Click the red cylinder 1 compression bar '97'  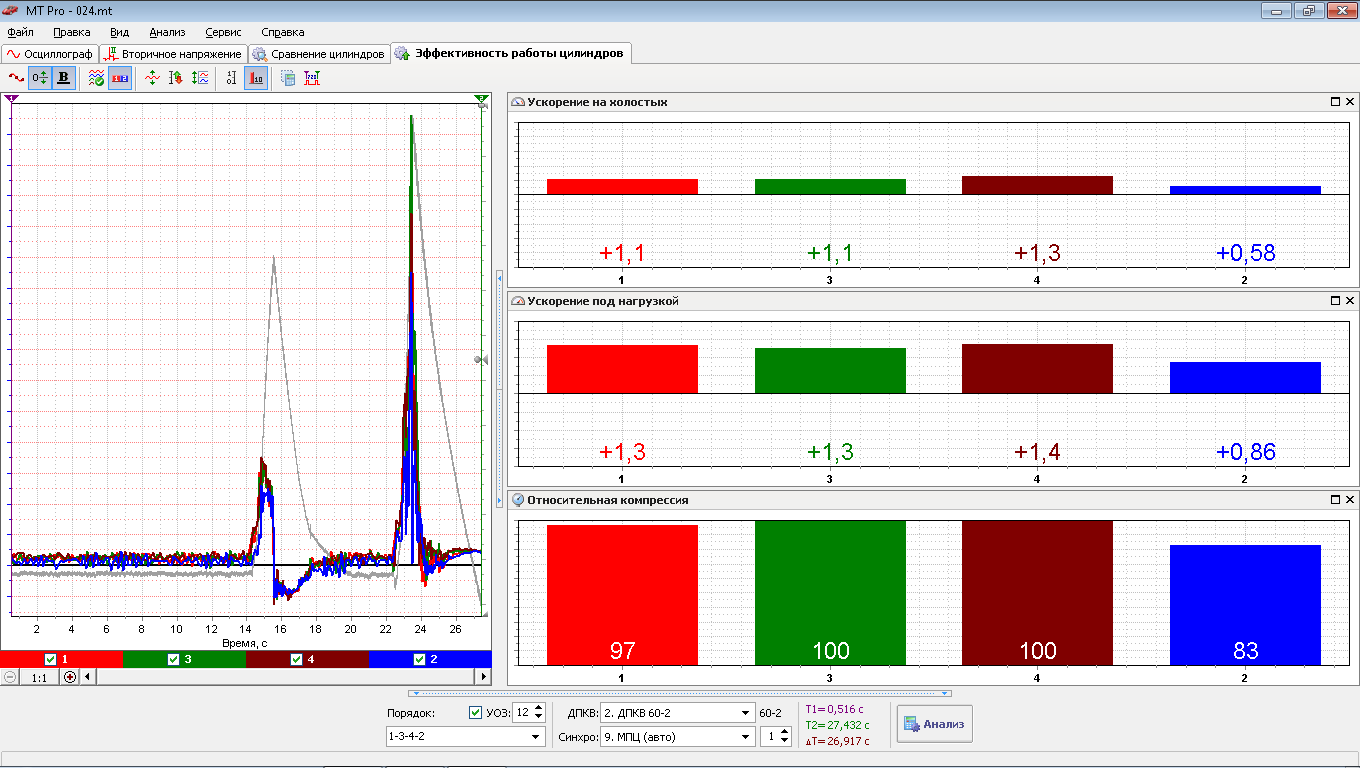pyautogui.click(x=622, y=595)
